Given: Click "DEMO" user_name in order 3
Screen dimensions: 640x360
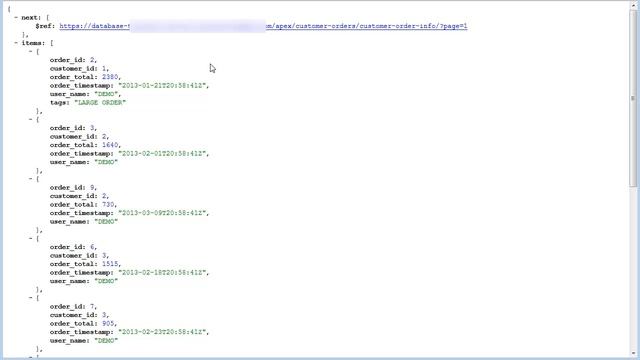Looking at the screenshot, I should (x=106, y=162).
